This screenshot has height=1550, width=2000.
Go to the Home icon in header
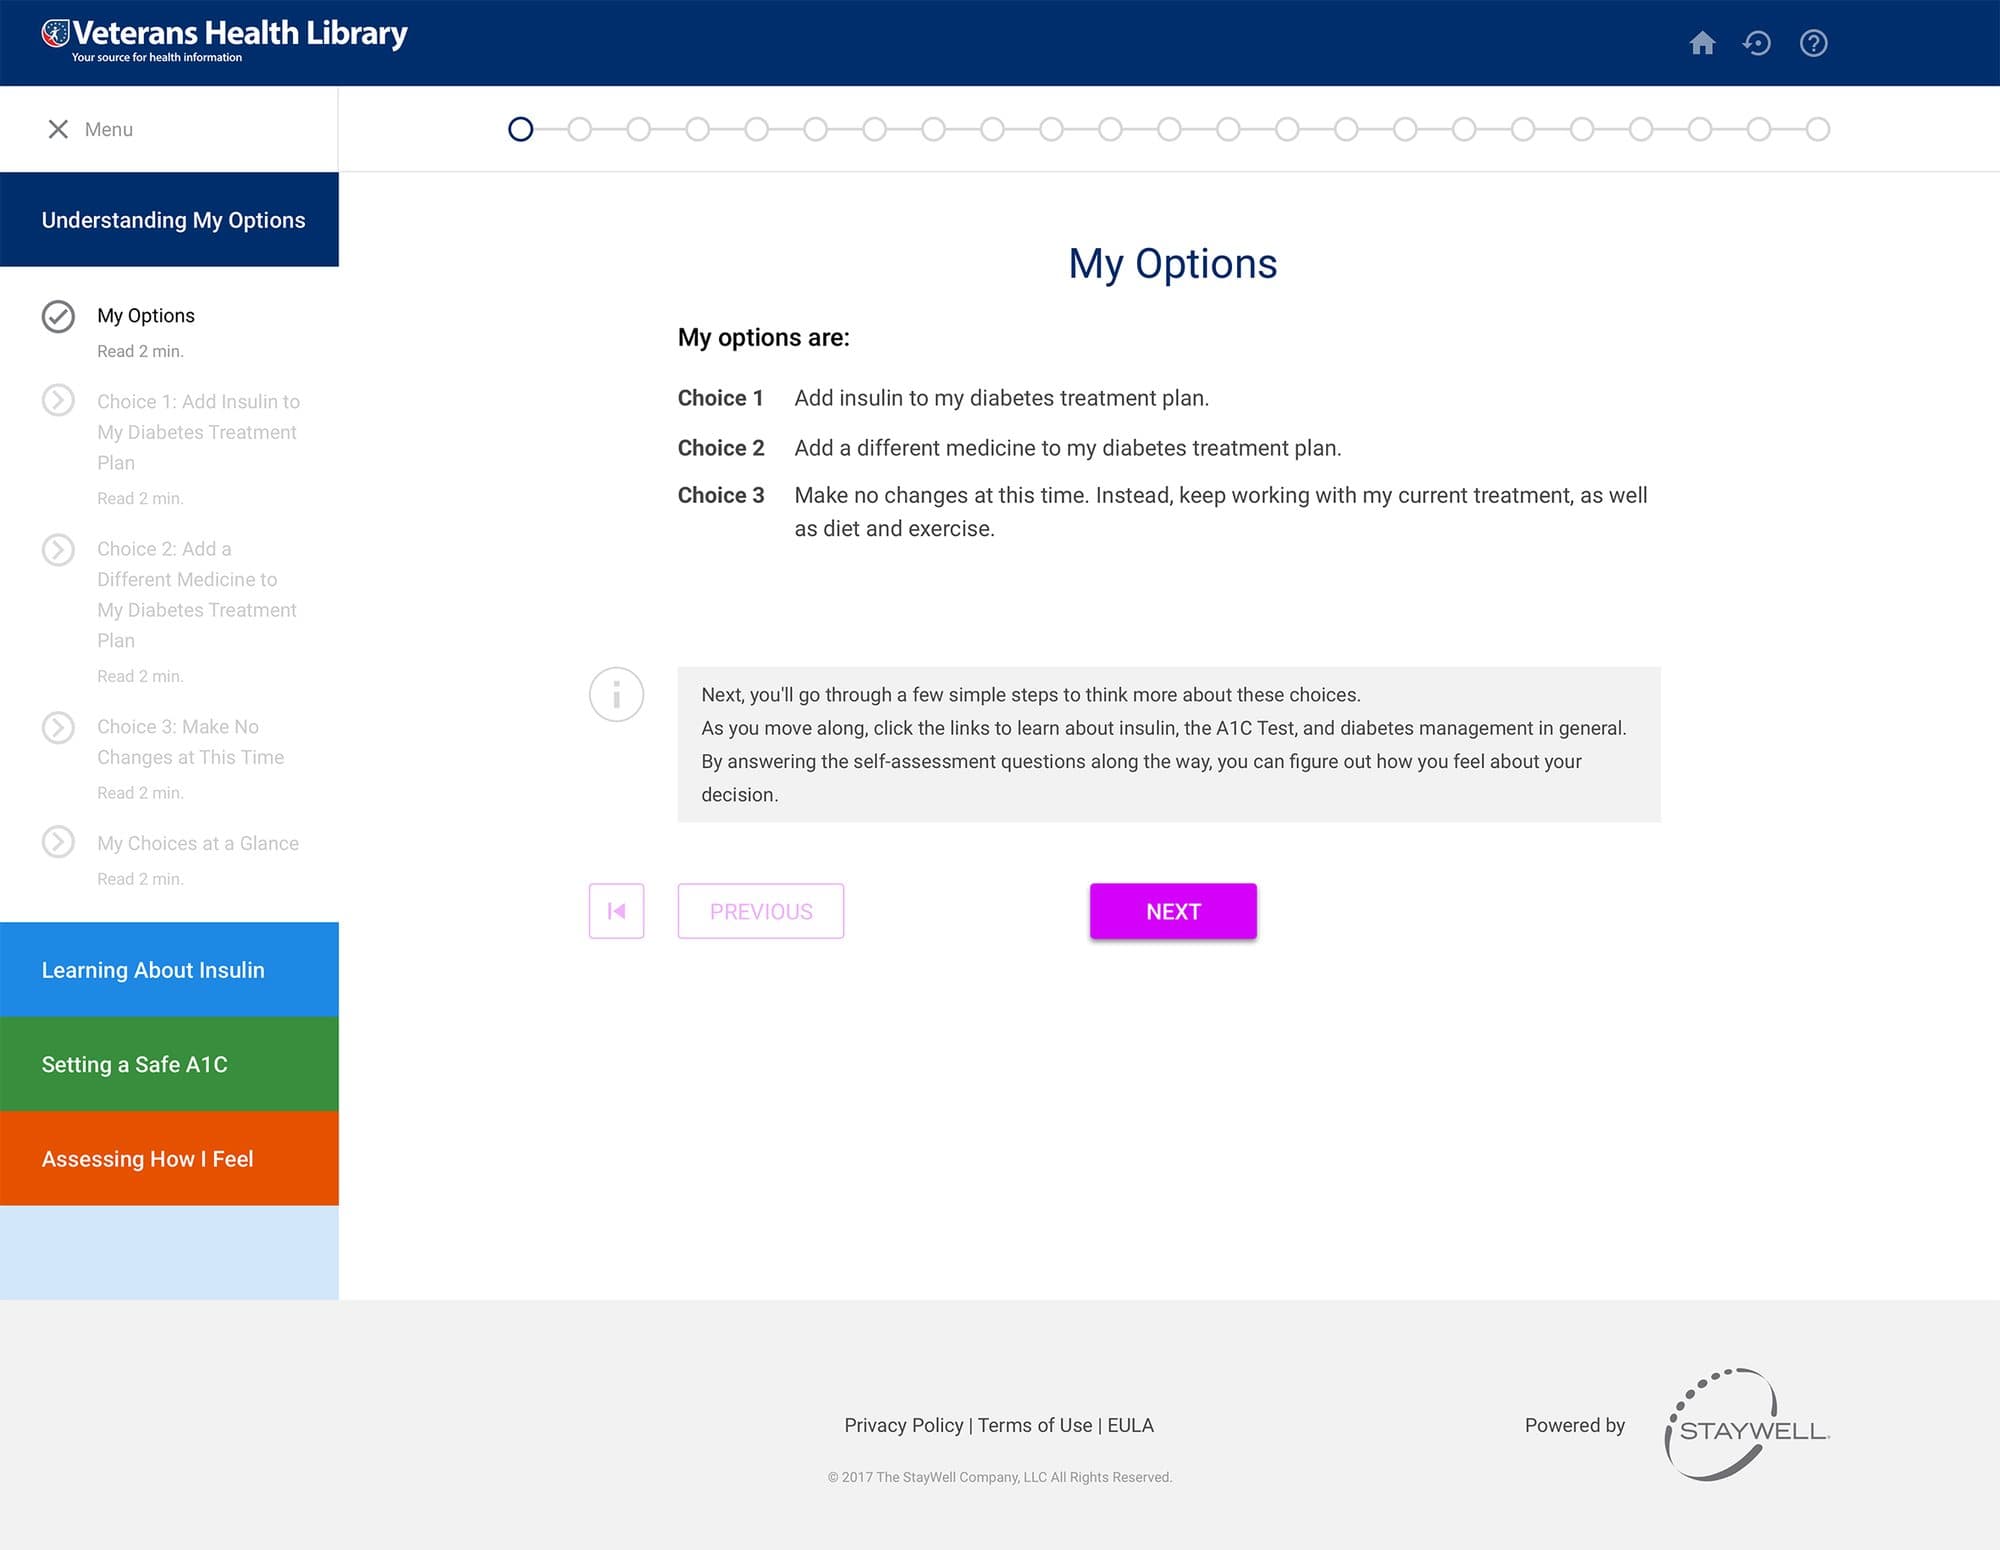pos(1702,43)
